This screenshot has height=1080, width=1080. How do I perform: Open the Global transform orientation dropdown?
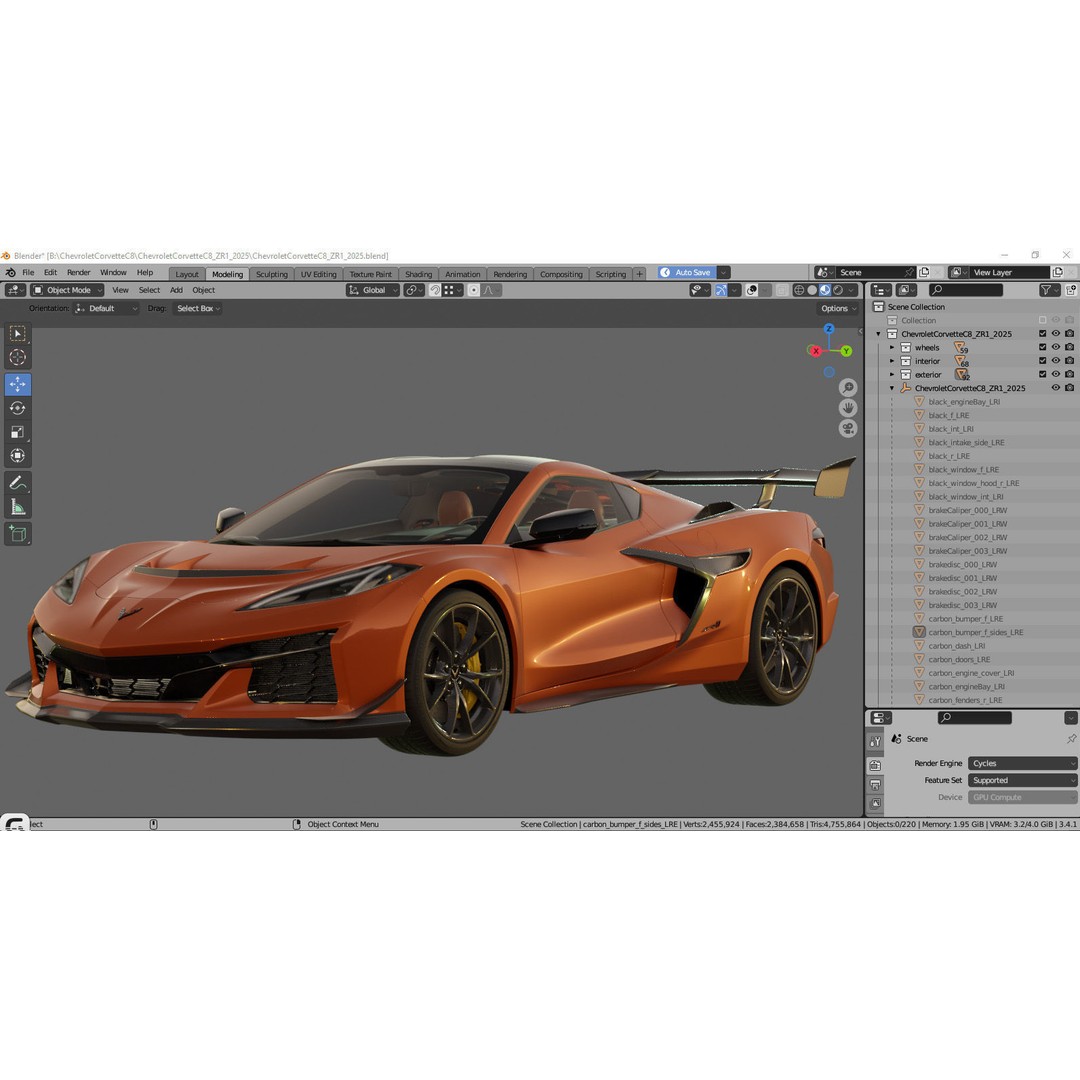[x=373, y=290]
